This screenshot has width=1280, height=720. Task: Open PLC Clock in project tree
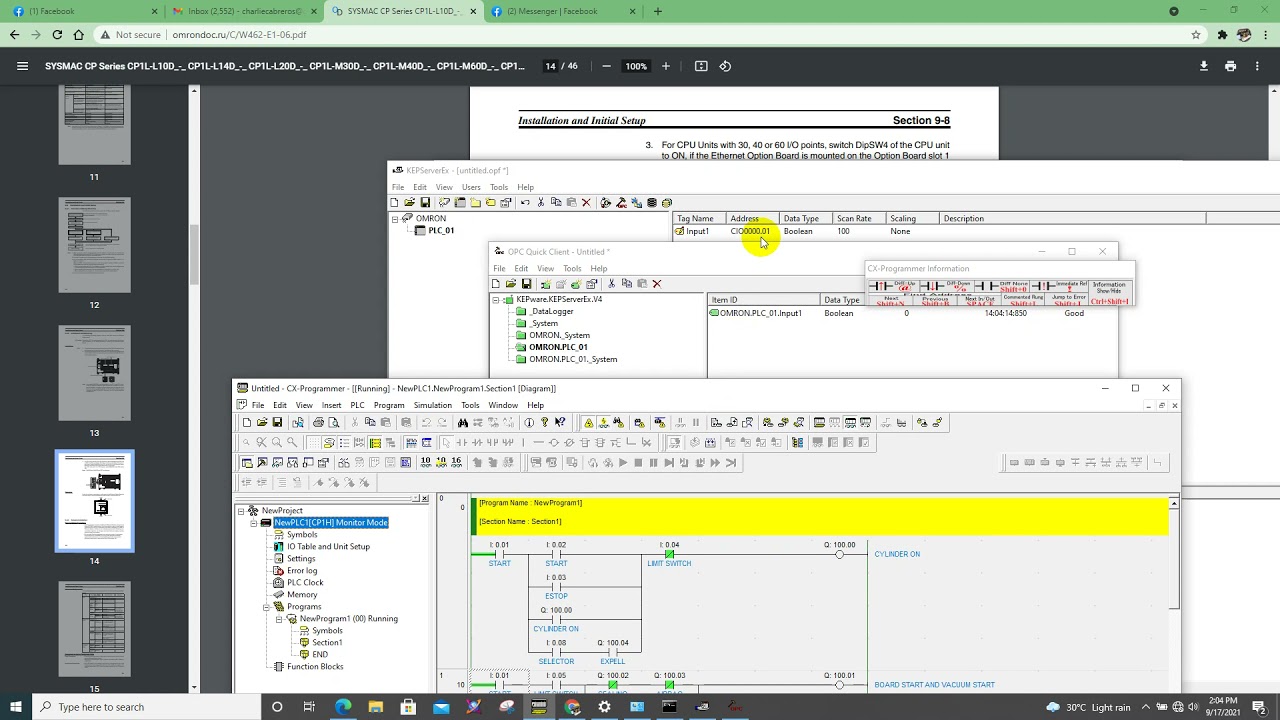click(305, 583)
